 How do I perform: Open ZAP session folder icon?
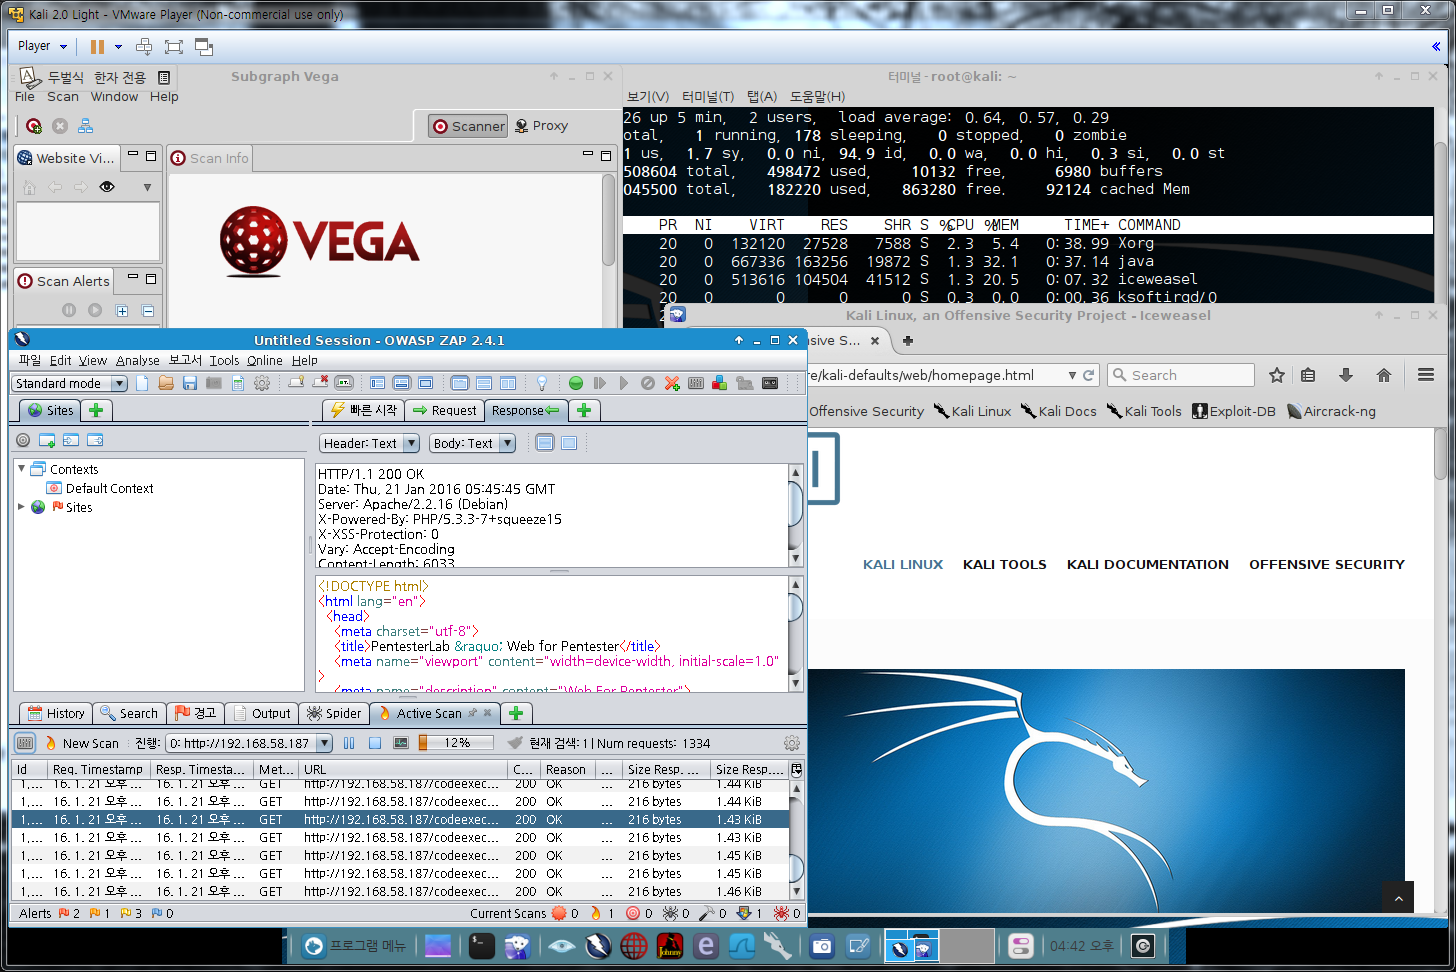click(x=166, y=383)
